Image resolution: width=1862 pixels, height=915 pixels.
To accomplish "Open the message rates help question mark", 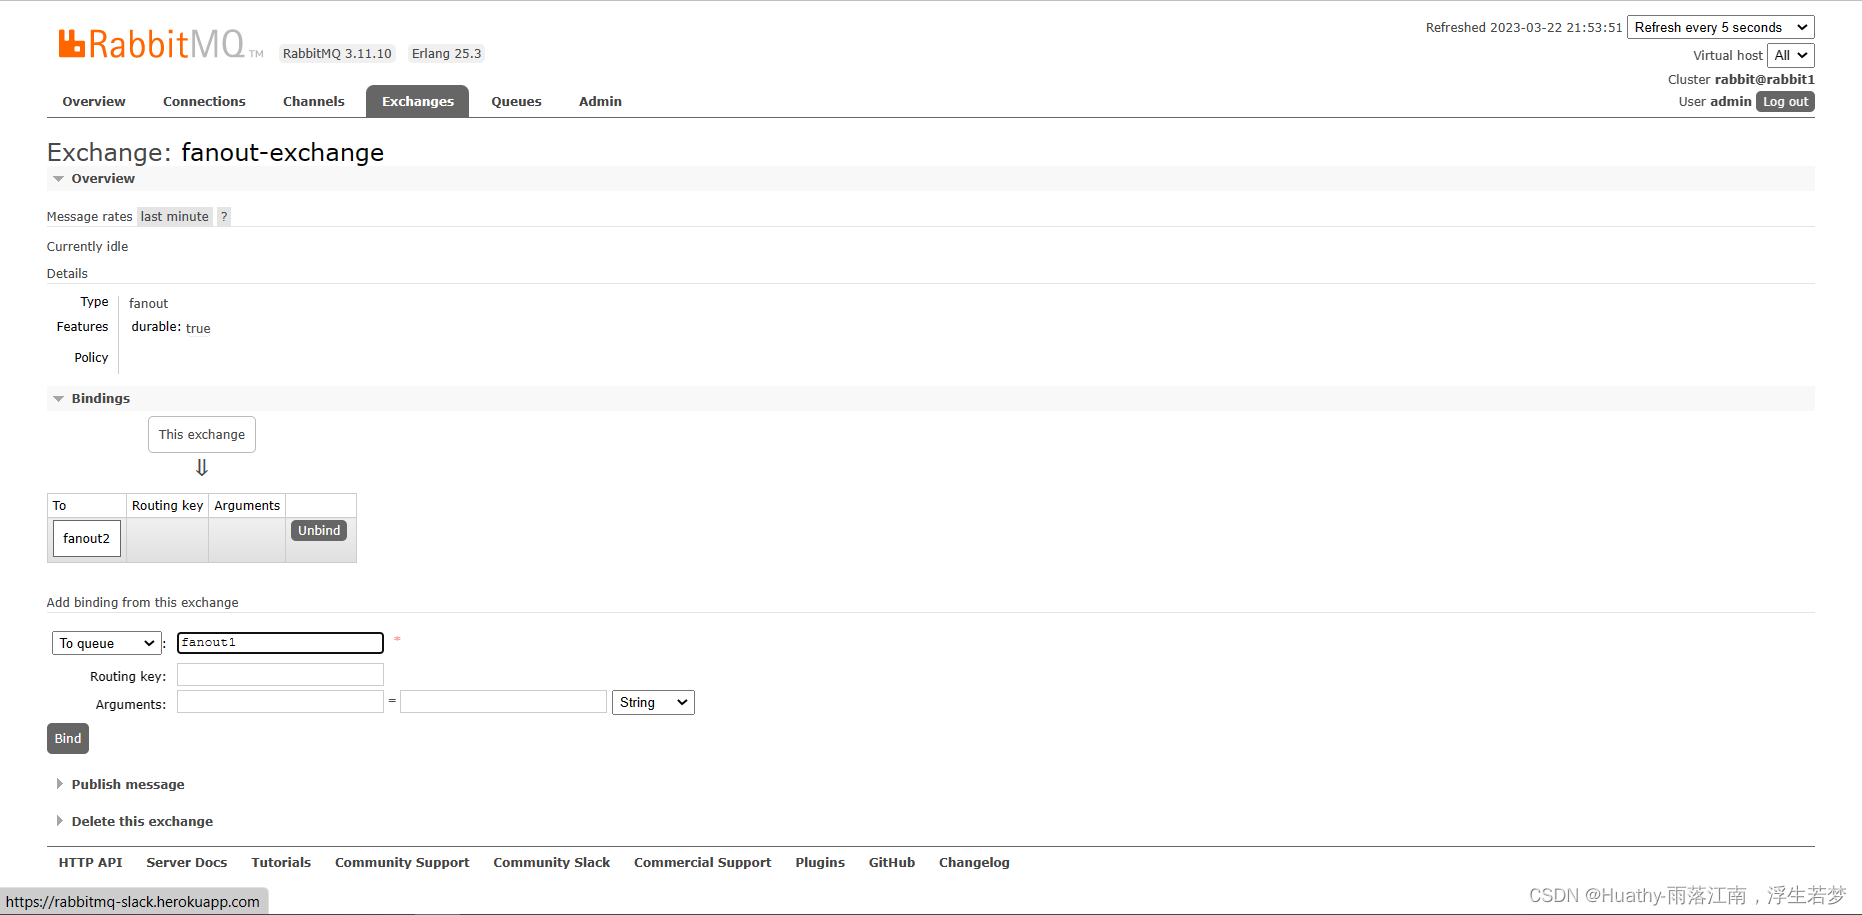I will [x=224, y=216].
